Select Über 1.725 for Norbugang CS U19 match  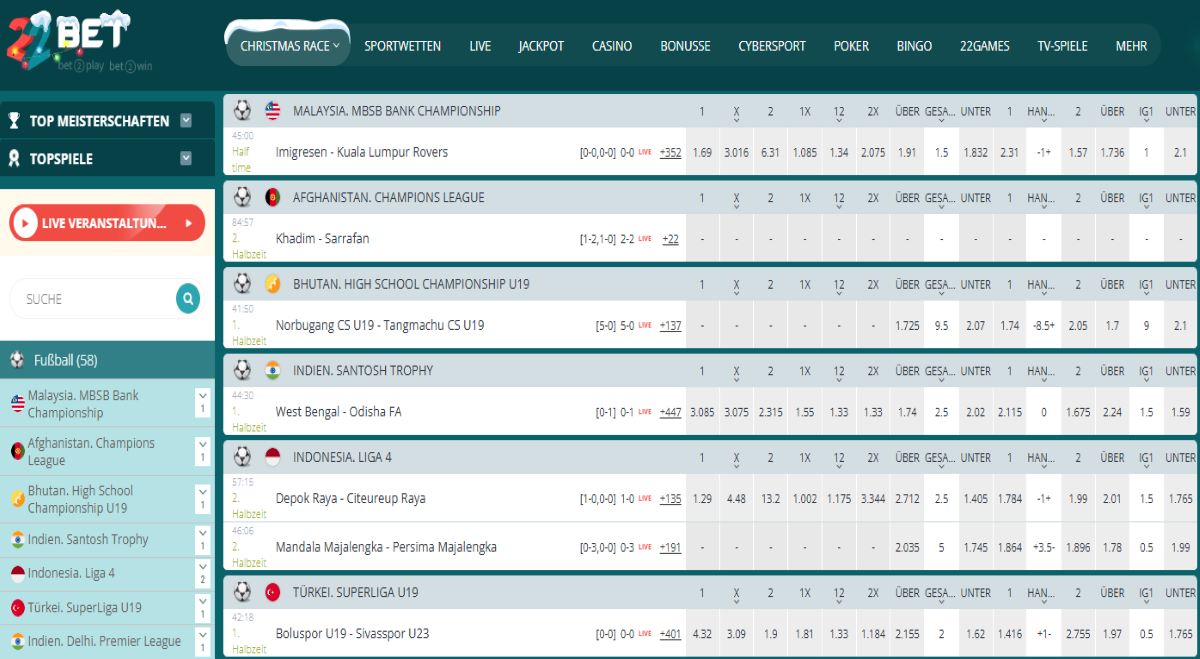[907, 326]
